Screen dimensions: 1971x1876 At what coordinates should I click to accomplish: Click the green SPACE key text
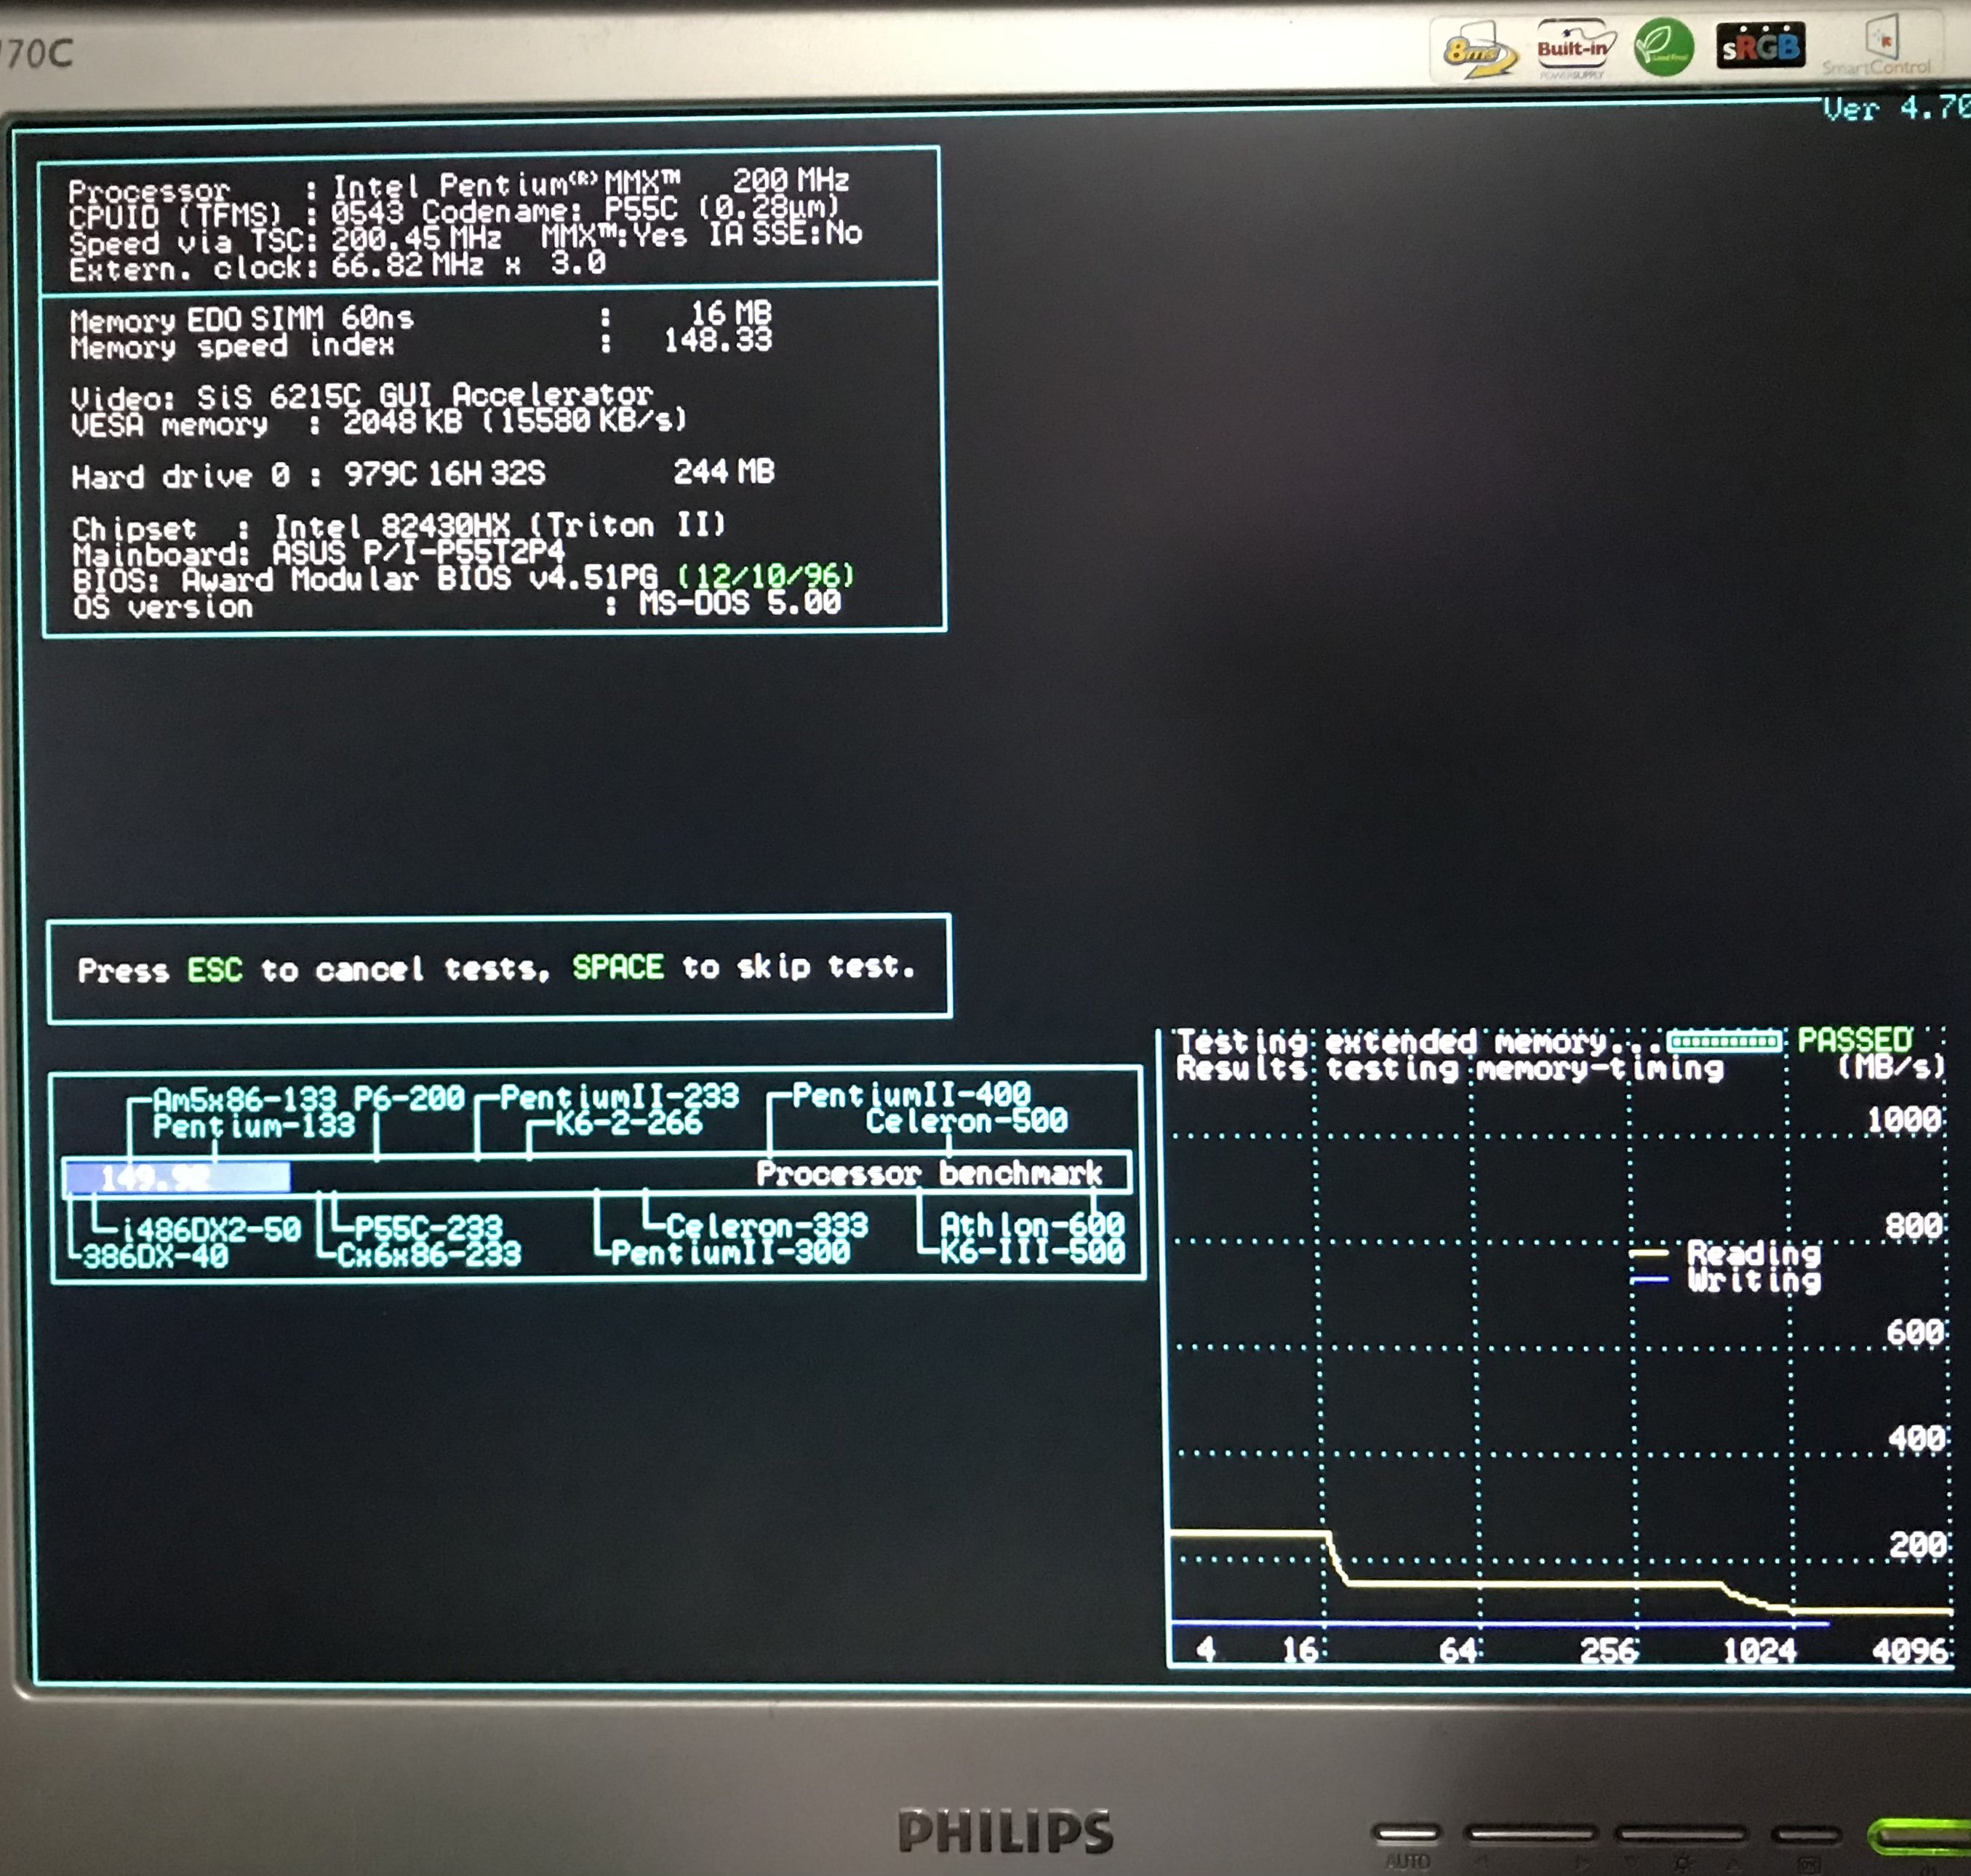(x=617, y=966)
